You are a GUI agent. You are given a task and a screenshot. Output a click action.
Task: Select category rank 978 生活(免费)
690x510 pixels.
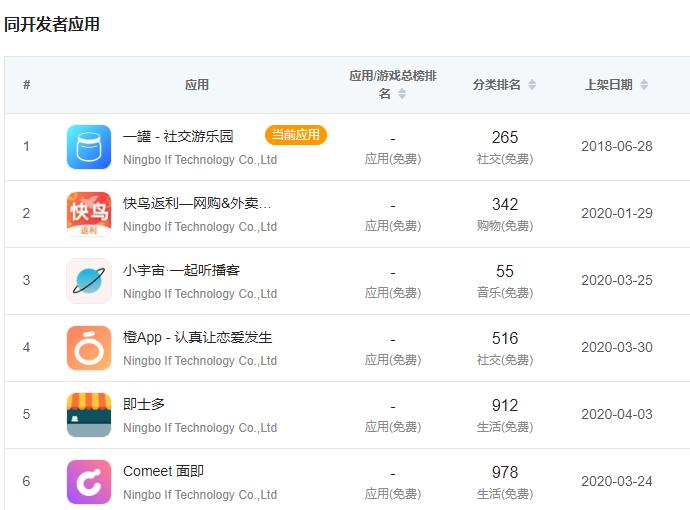[505, 482]
